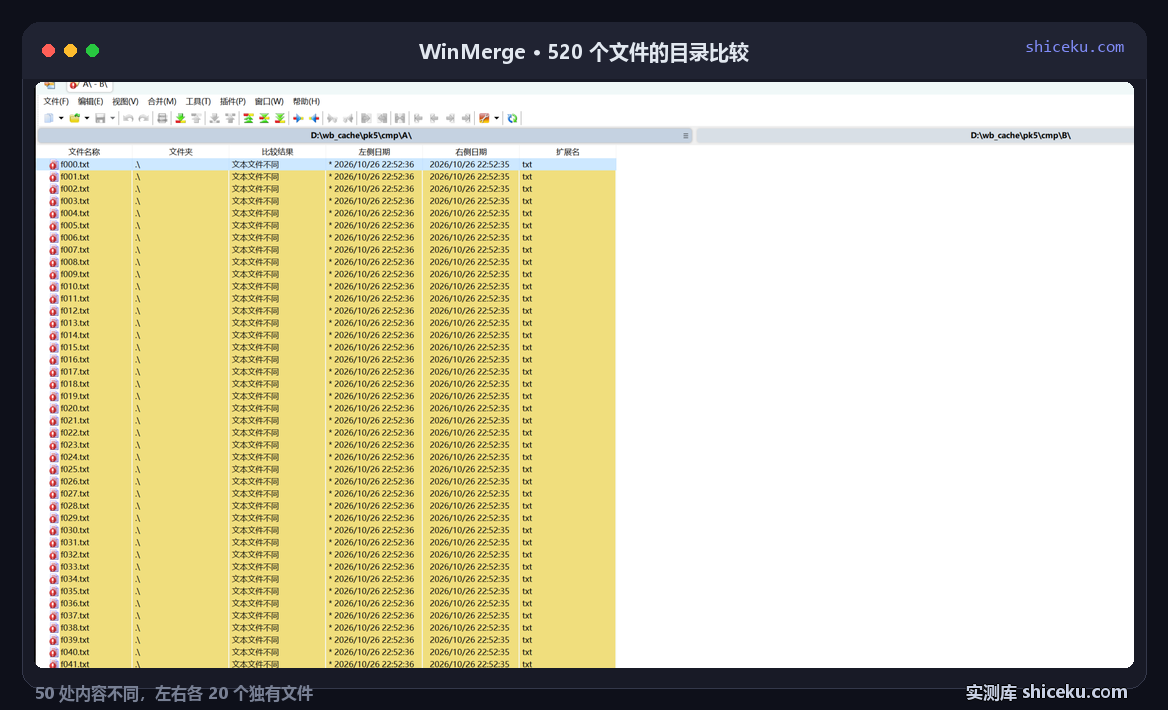Sort by the 文件夹 column header
Viewport: 1168px width, 710px height.
[181, 152]
